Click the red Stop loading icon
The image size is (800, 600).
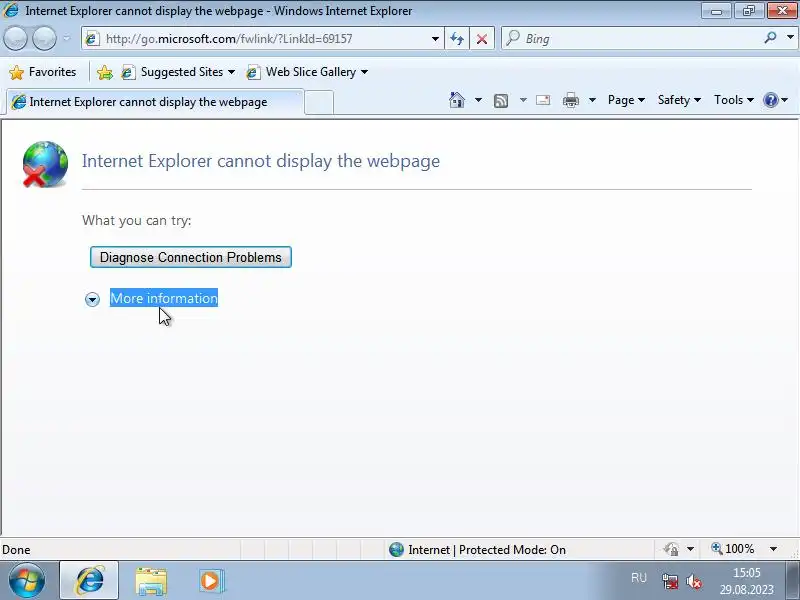[x=482, y=39]
